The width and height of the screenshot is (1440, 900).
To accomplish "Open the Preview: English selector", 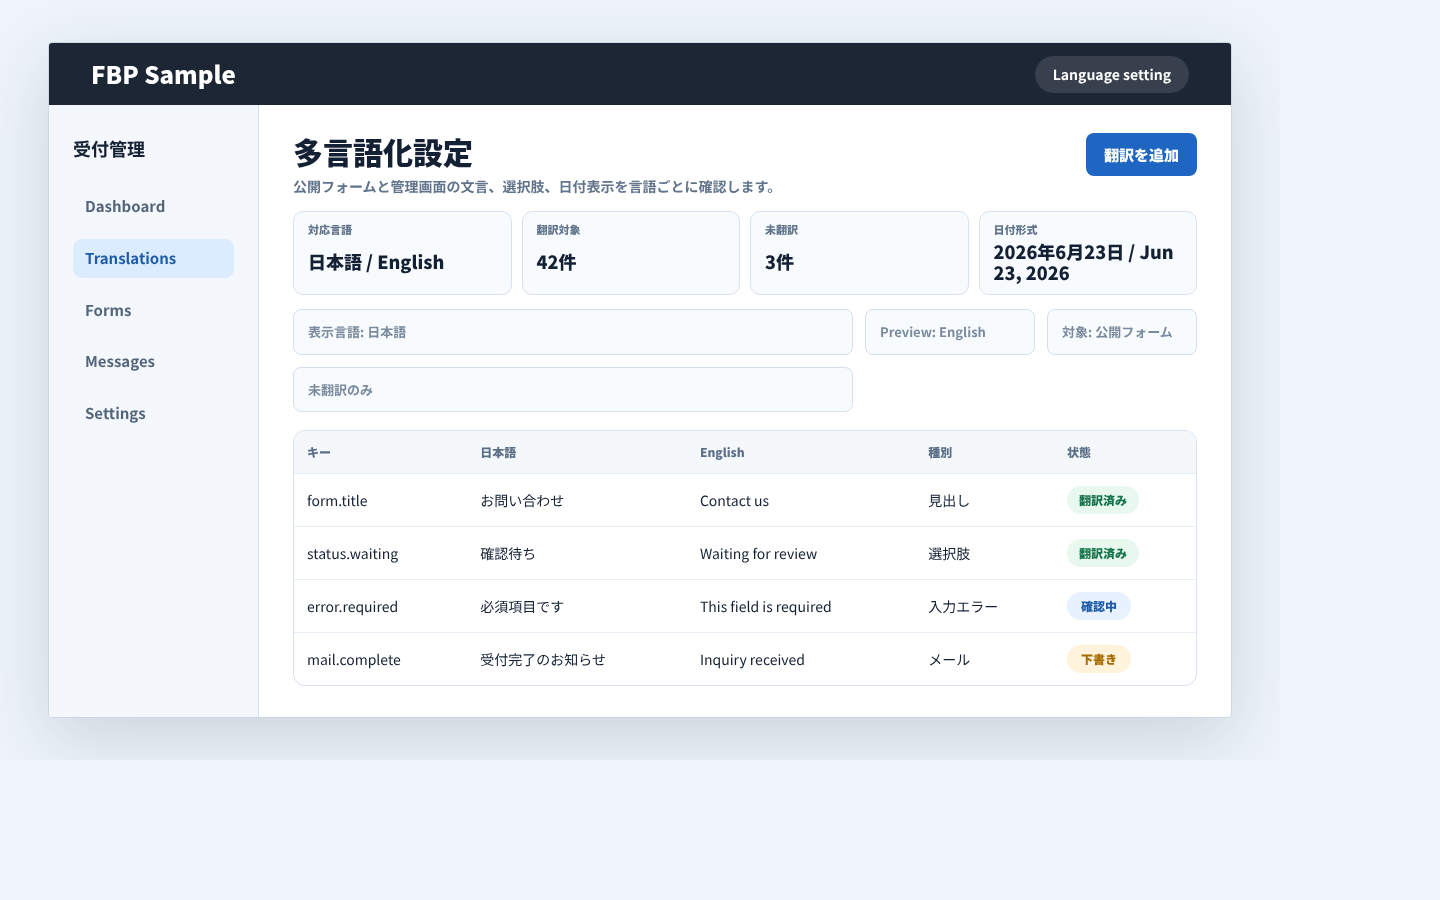I will click(950, 332).
